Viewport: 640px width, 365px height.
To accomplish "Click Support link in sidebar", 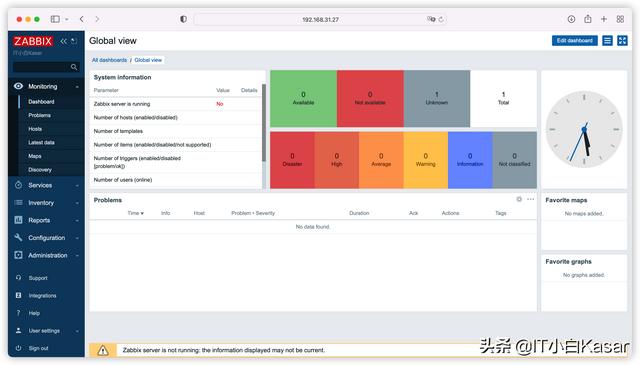I will pyautogui.click(x=38, y=278).
